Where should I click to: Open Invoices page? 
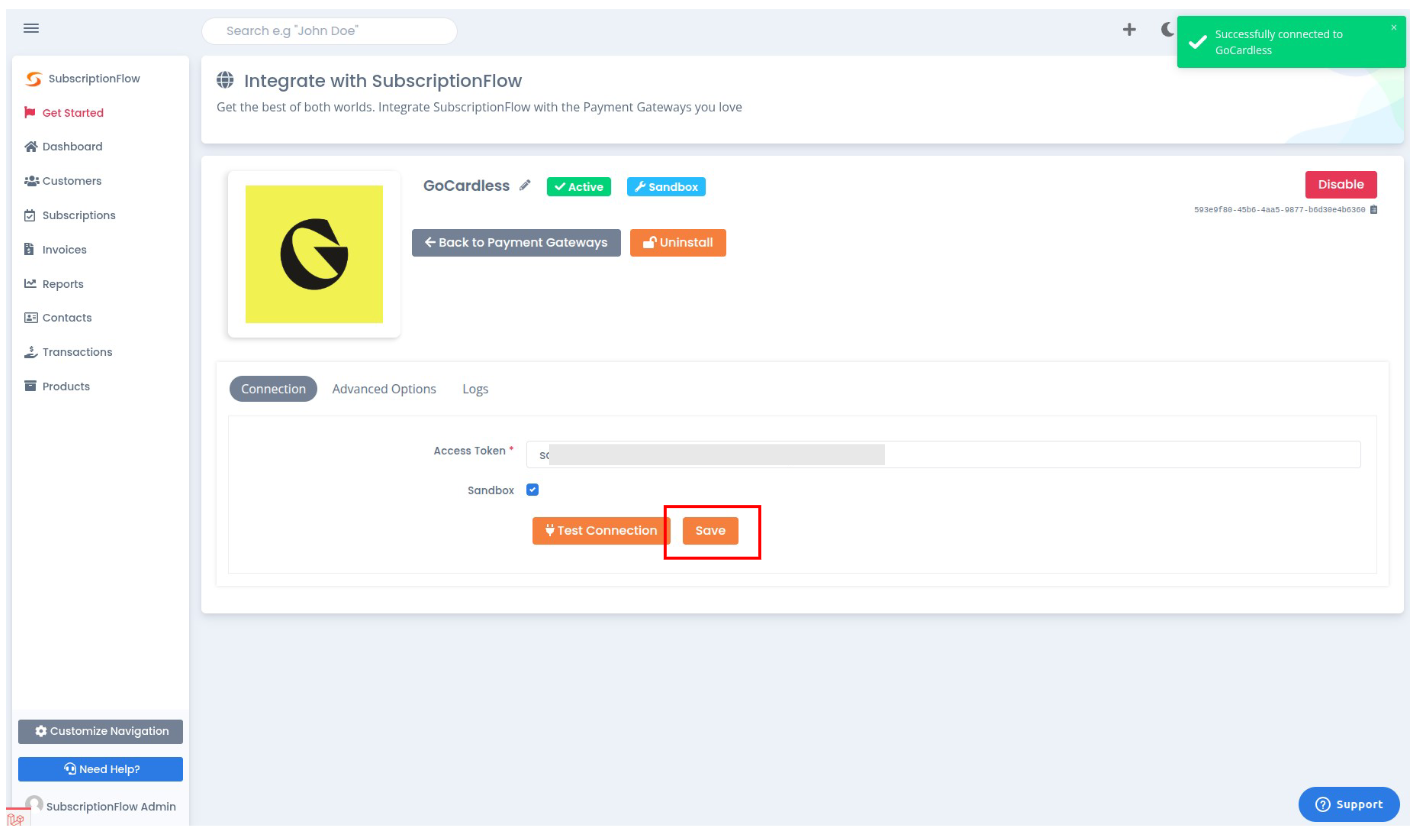click(64, 250)
